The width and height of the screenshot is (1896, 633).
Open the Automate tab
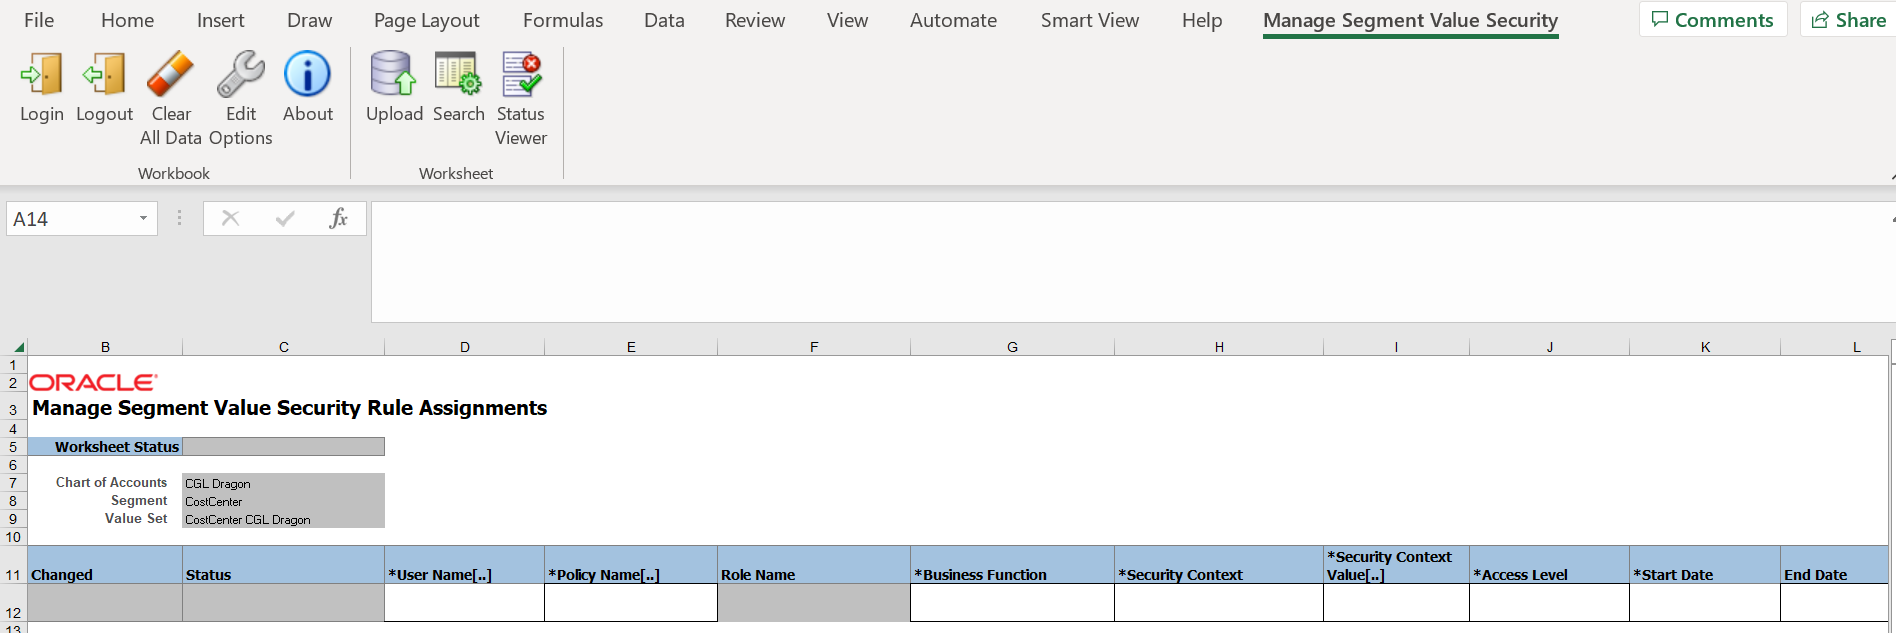coord(953,20)
